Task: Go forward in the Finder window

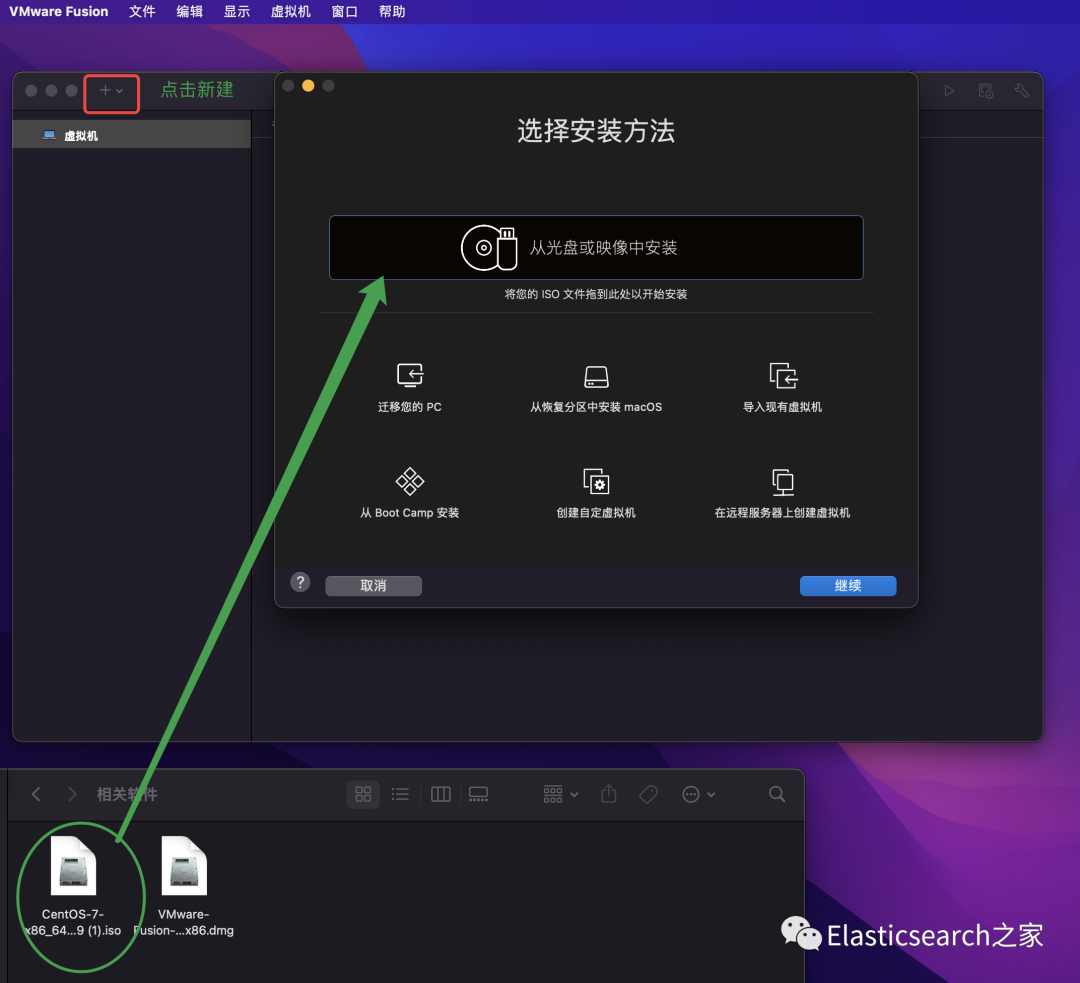Action: coord(72,794)
